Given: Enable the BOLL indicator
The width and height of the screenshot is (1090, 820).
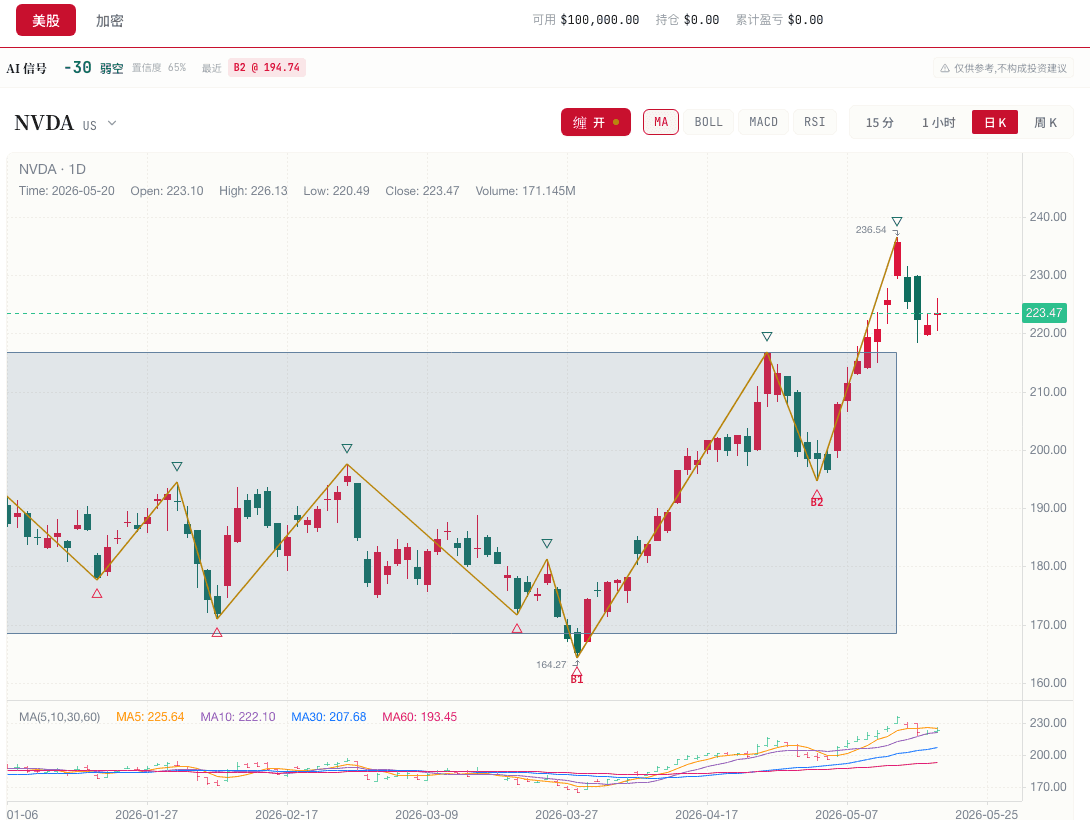Looking at the screenshot, I should 708,122.
